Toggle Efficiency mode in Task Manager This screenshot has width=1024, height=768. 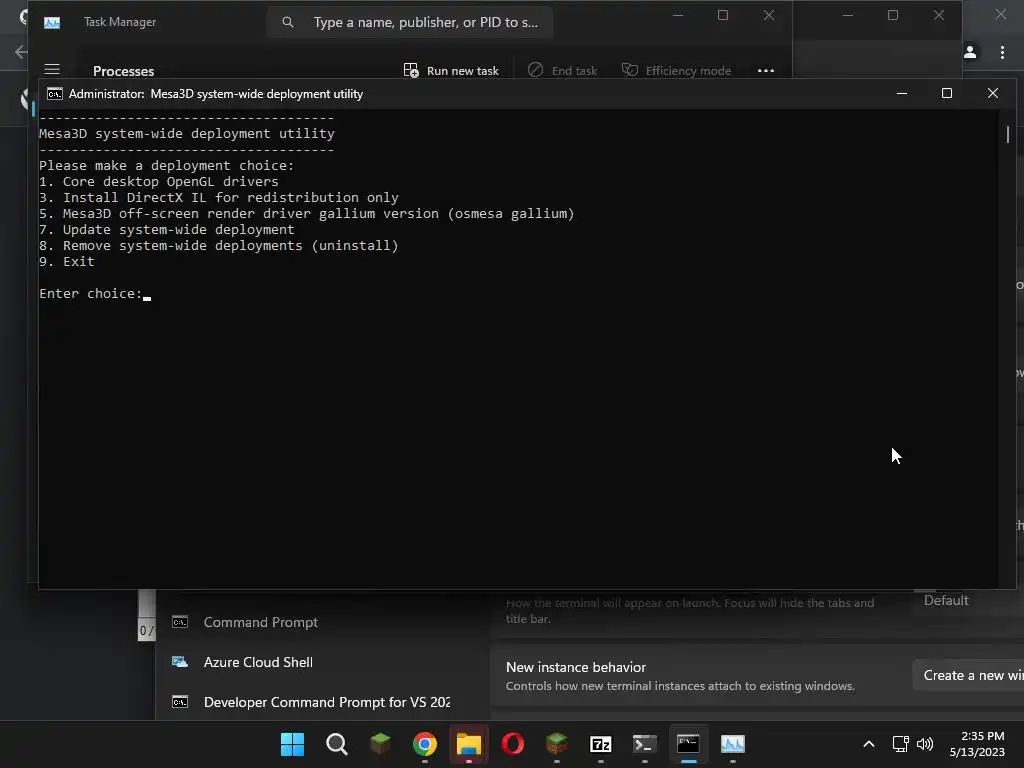point(676,71)
